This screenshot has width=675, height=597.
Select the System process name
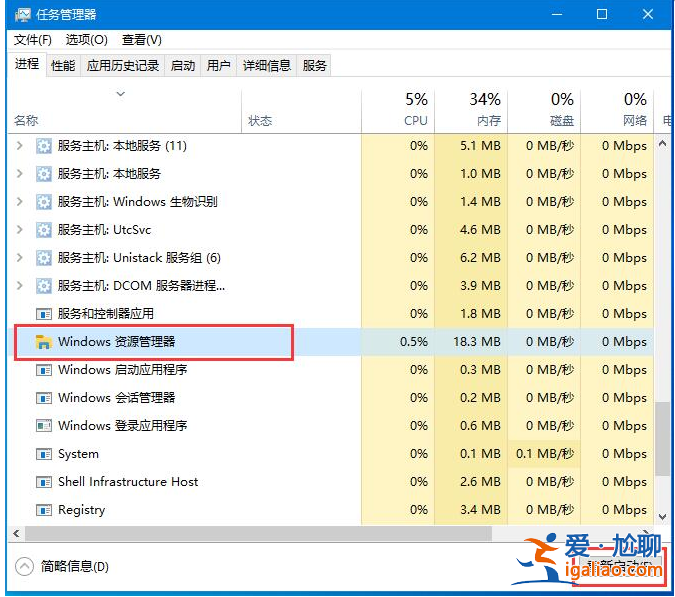pyautogui.click(x=78, y=454)
